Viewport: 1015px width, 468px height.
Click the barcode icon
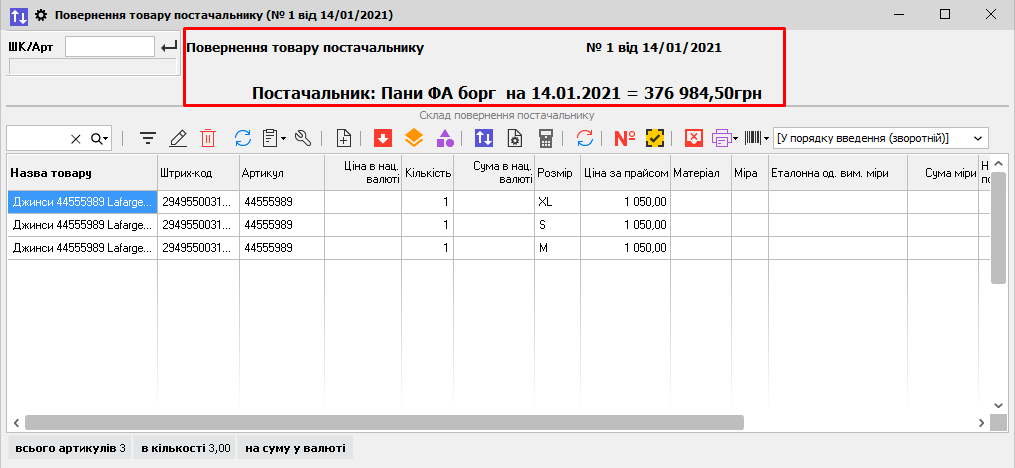[753, 138]
